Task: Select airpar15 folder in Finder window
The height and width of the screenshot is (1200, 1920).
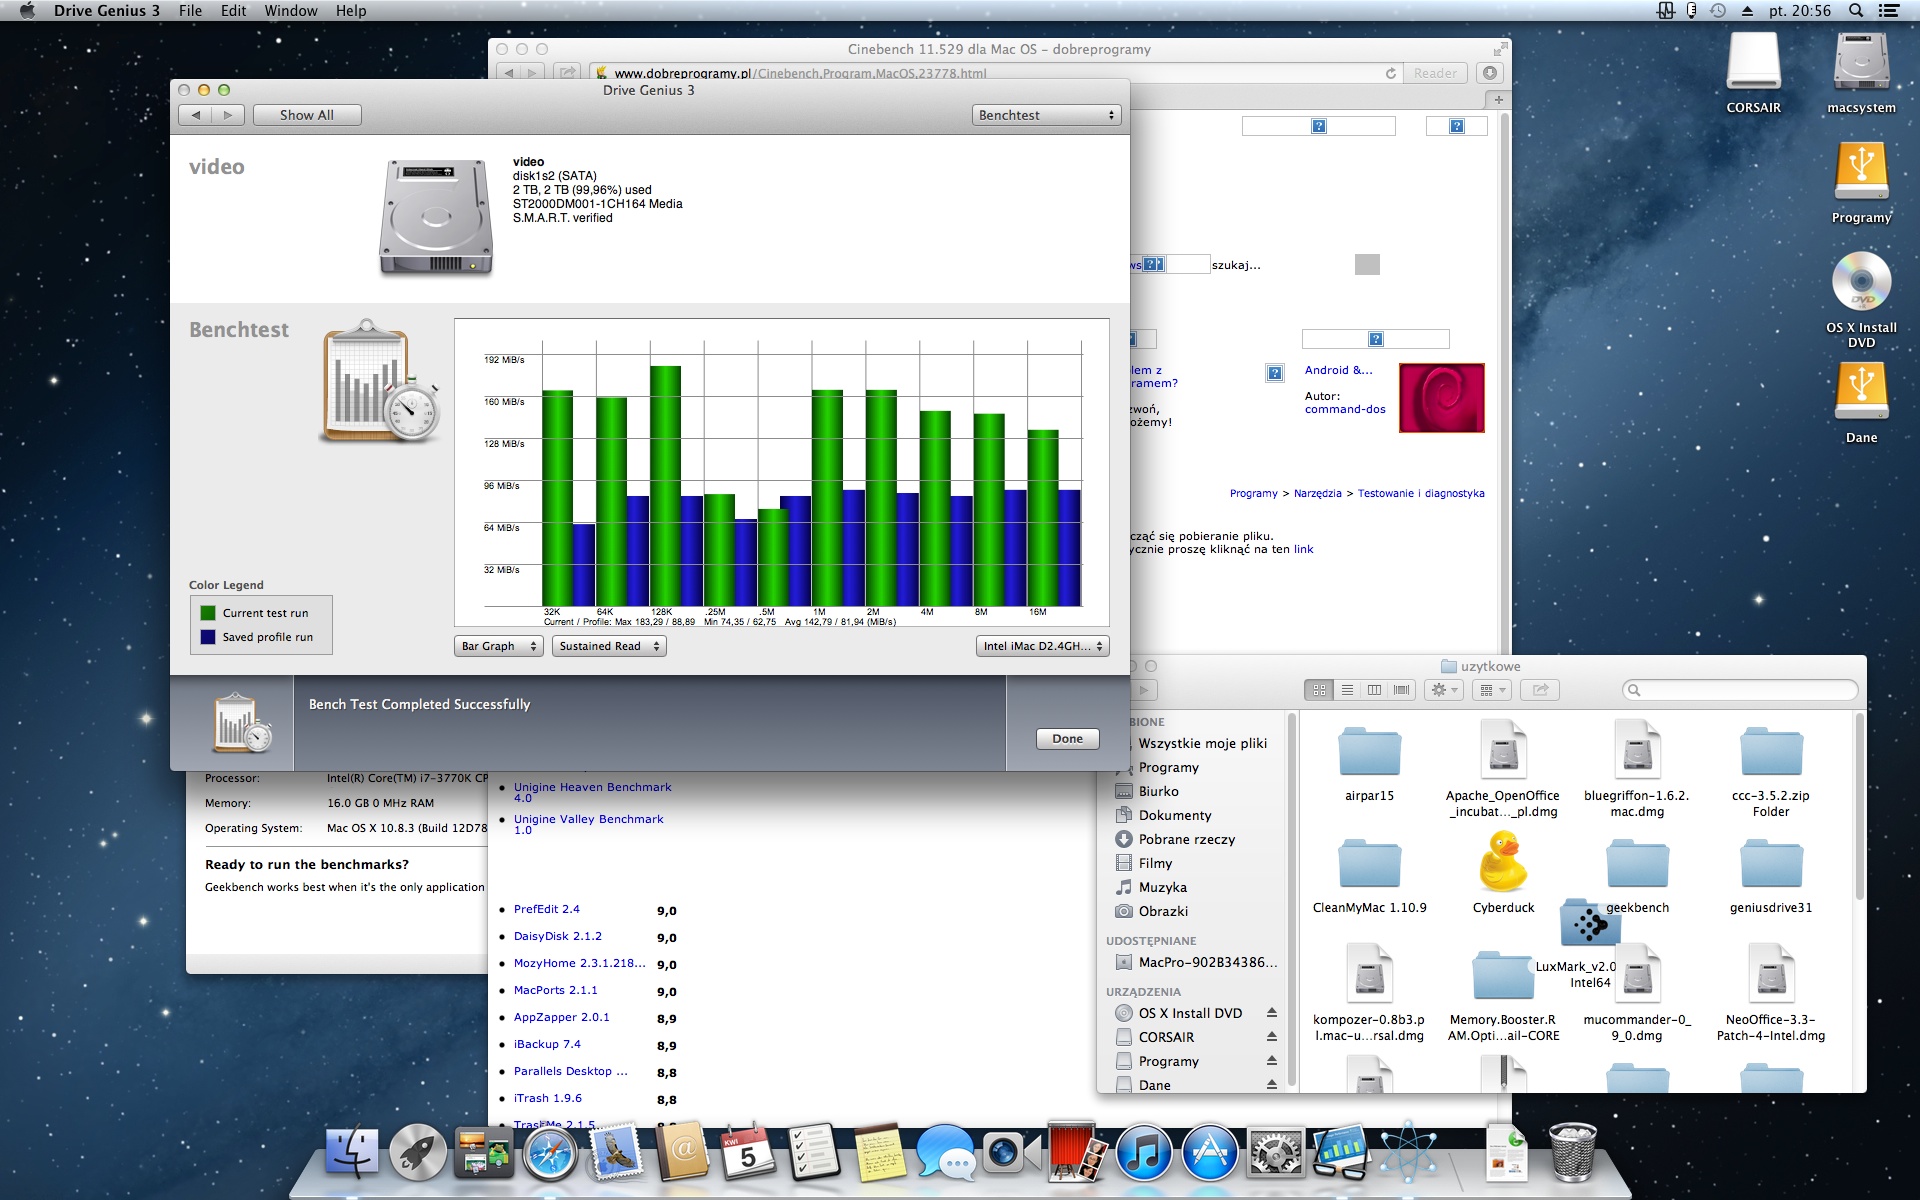Action: point(1369,752)
